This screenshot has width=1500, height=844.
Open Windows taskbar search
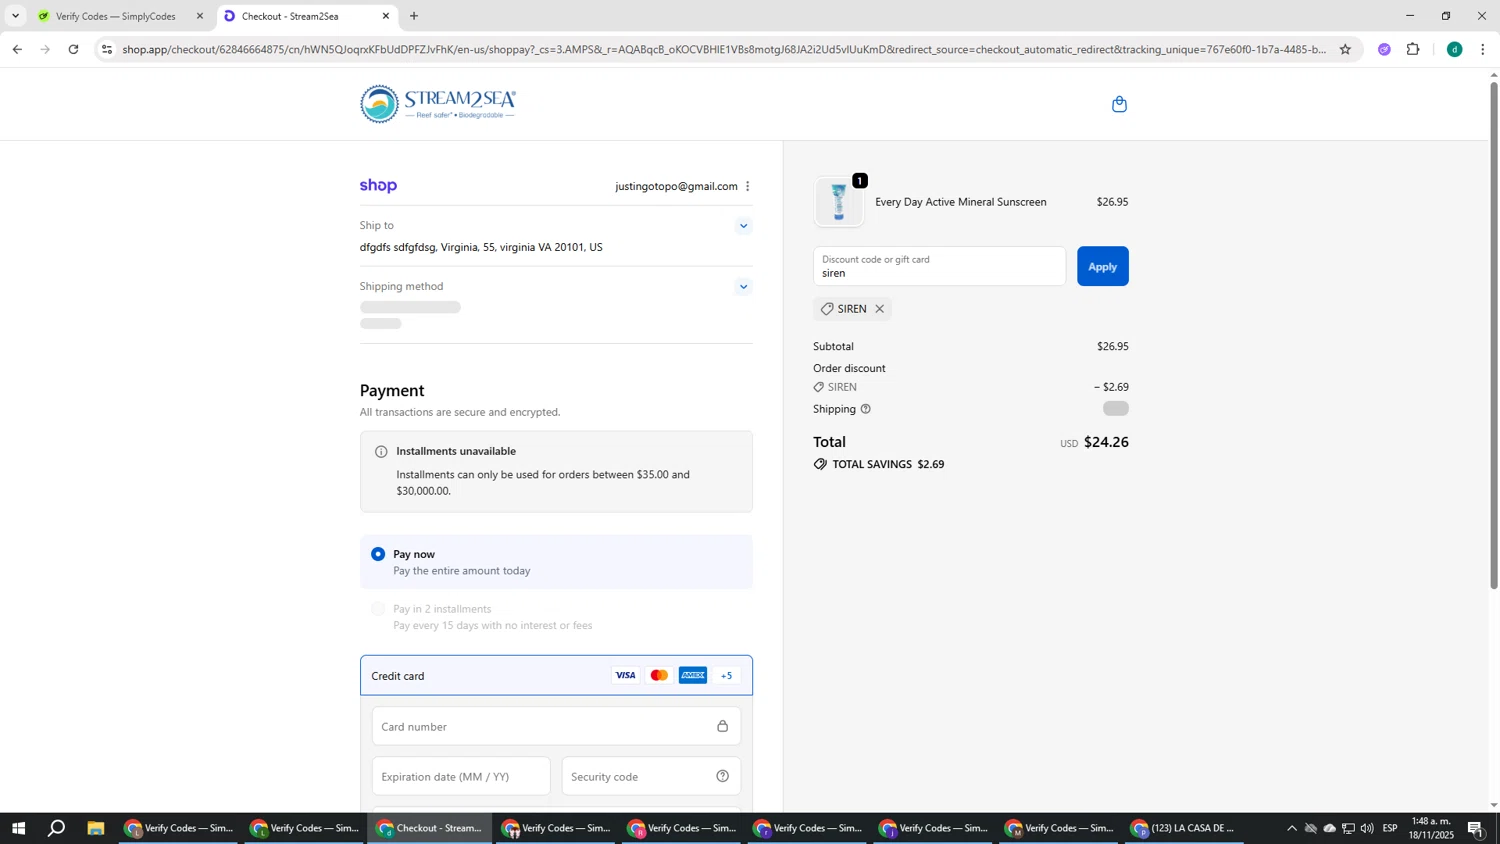click(57, 828)
